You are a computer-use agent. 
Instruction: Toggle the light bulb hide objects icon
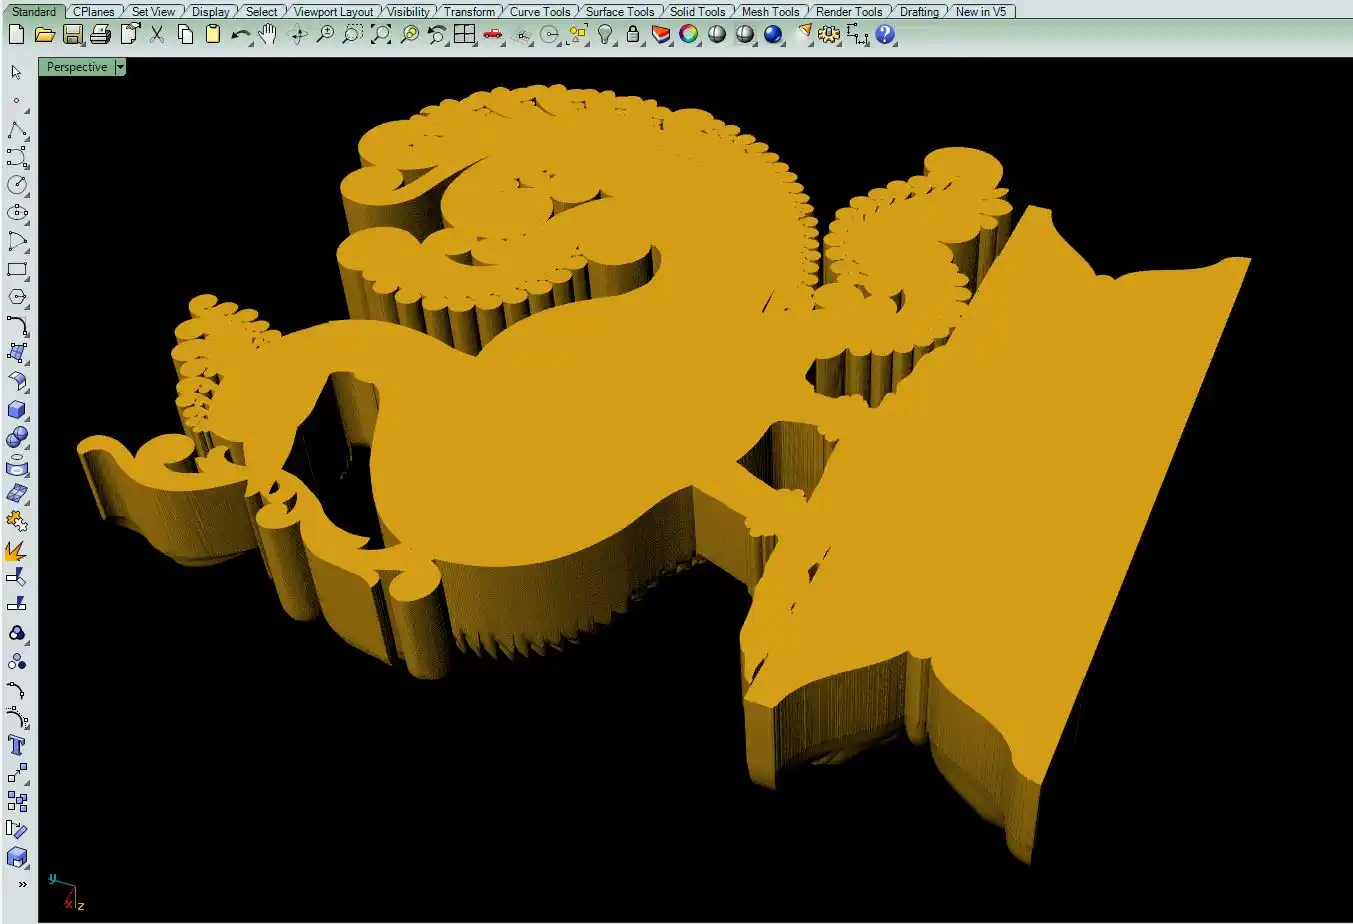[x=605, y=35]
